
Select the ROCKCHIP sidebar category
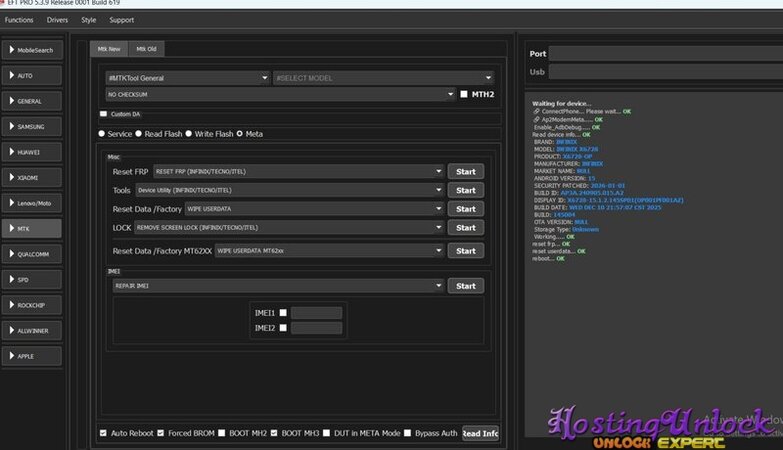click(x=33, y=305)
